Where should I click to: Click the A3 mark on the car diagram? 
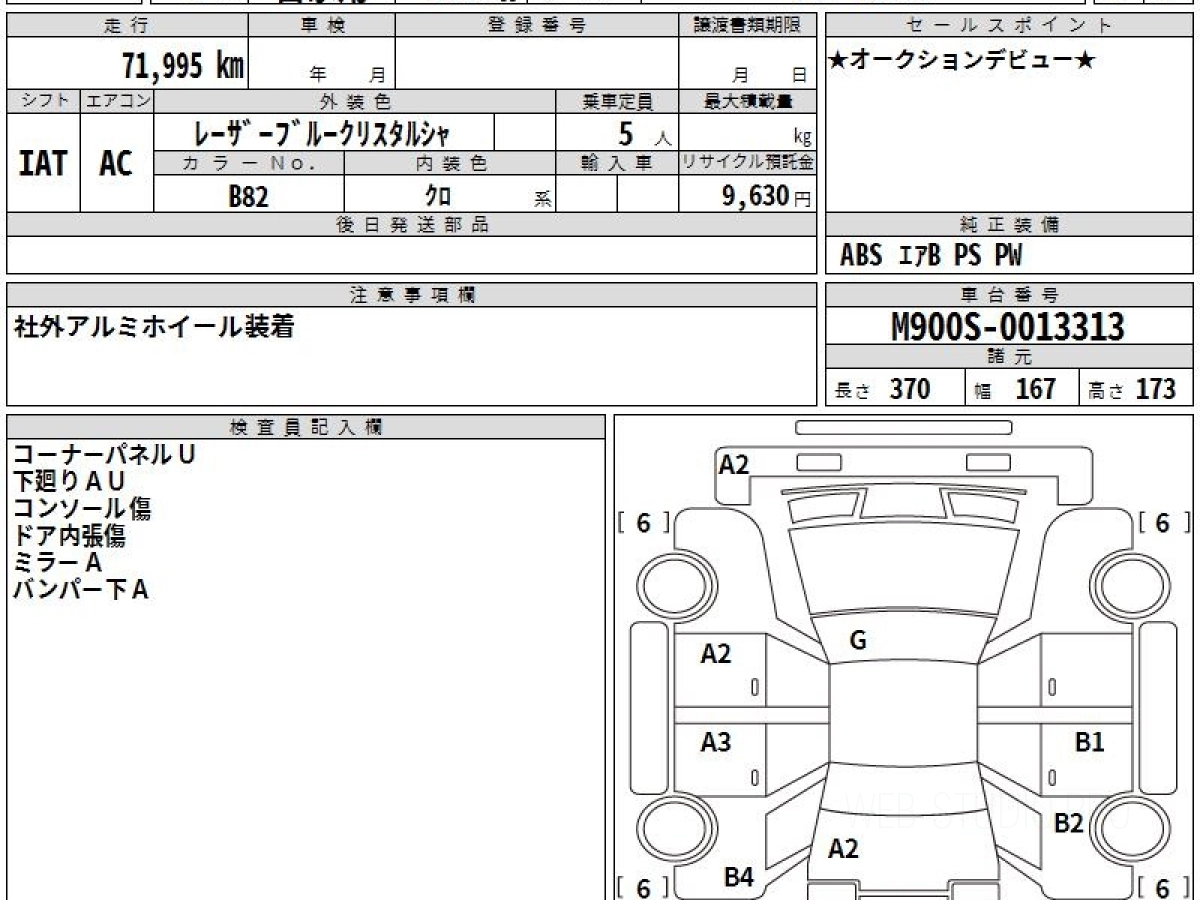point(716,743)
